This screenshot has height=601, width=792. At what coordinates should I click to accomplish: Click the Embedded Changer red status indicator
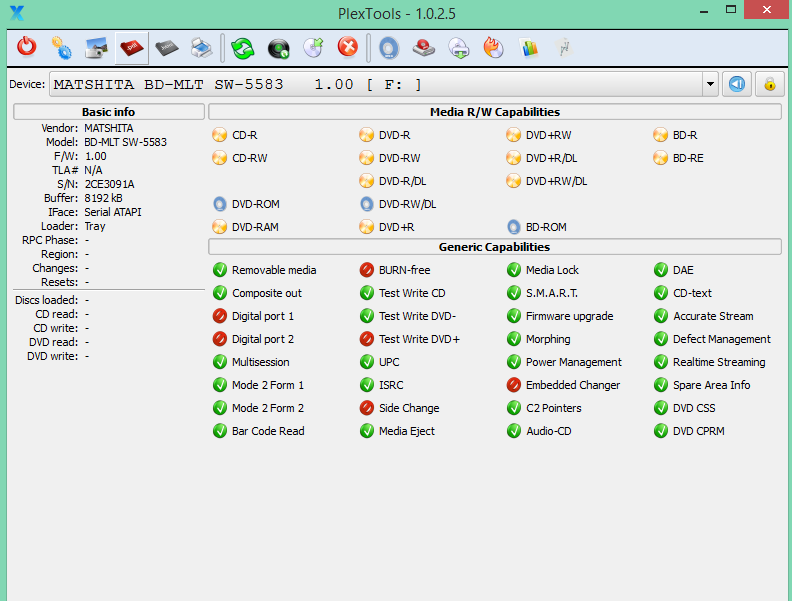[x=514, y=385]
